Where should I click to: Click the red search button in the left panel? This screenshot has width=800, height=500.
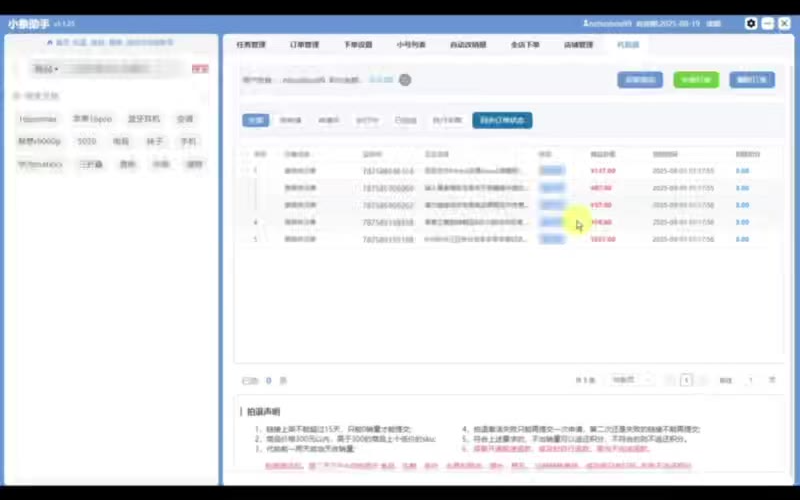(x=200, y=70)
